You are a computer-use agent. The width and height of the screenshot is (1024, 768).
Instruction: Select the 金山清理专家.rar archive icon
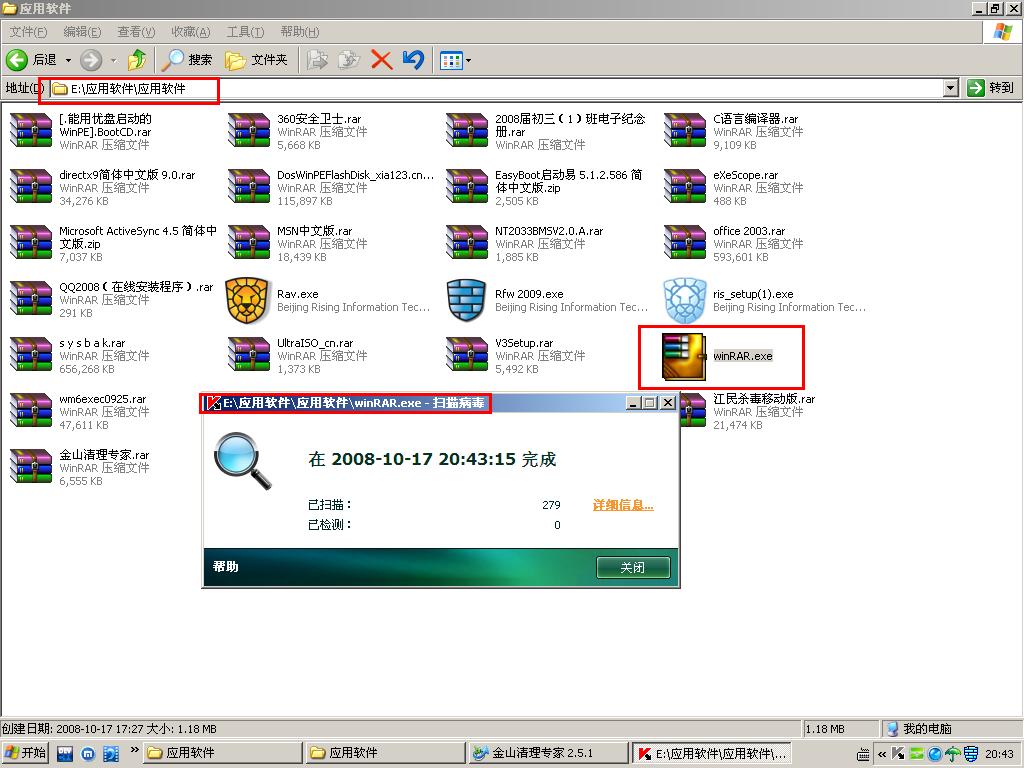point(31,467)
